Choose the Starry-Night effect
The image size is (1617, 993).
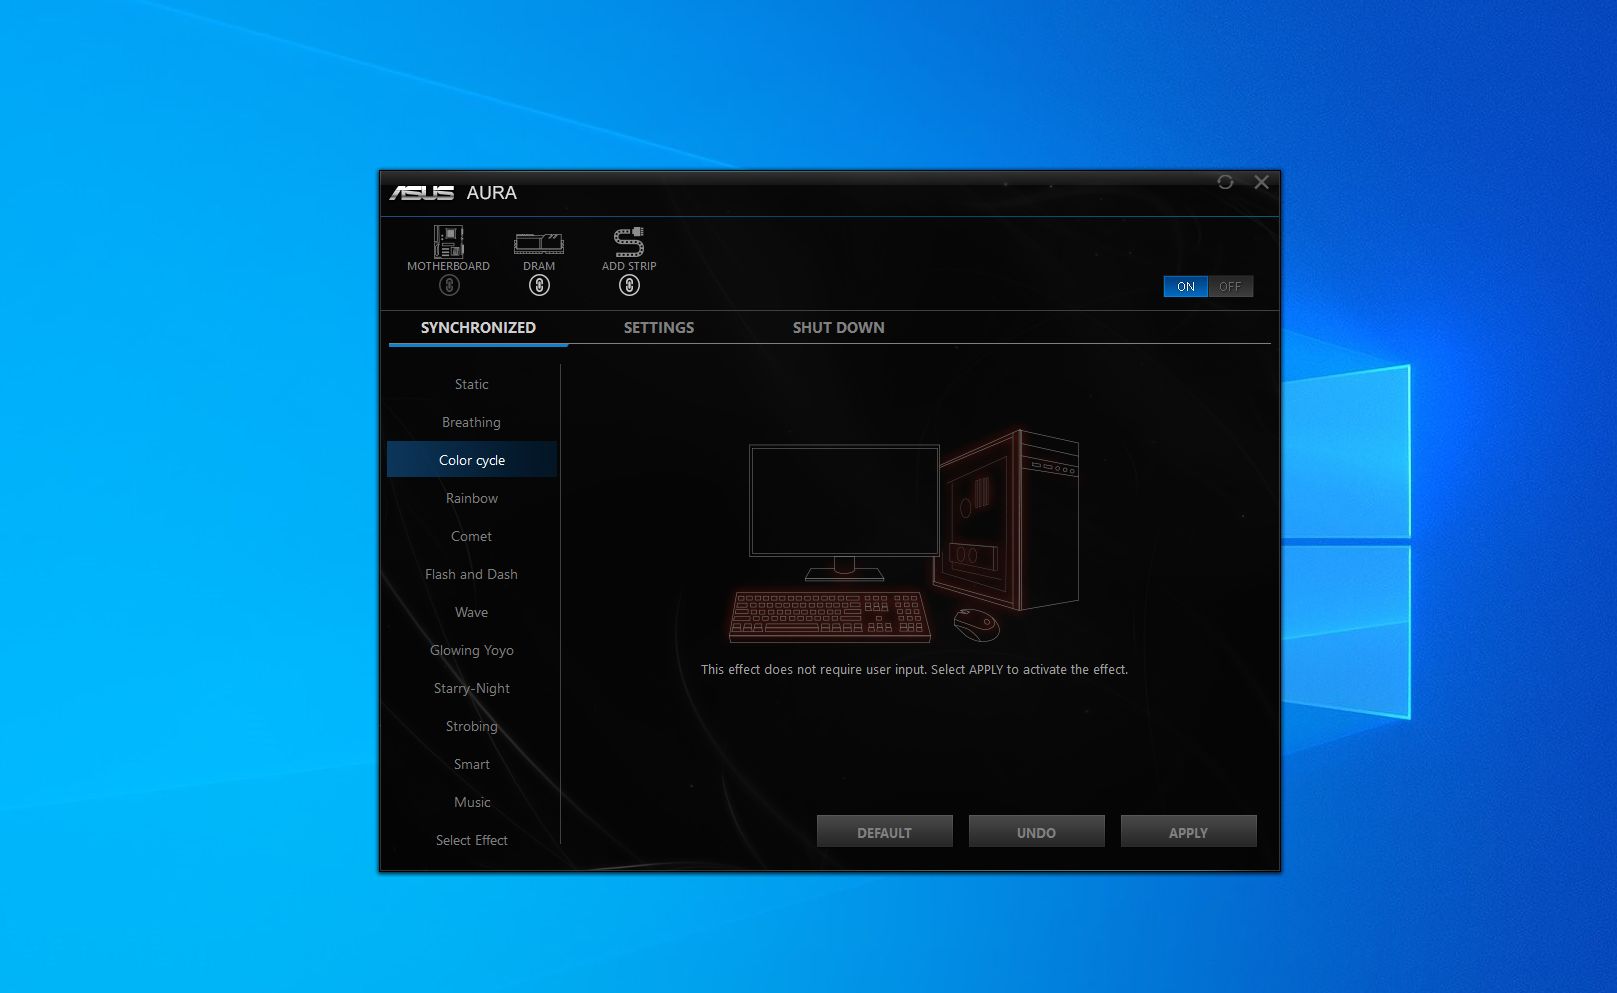click(472, 688)
